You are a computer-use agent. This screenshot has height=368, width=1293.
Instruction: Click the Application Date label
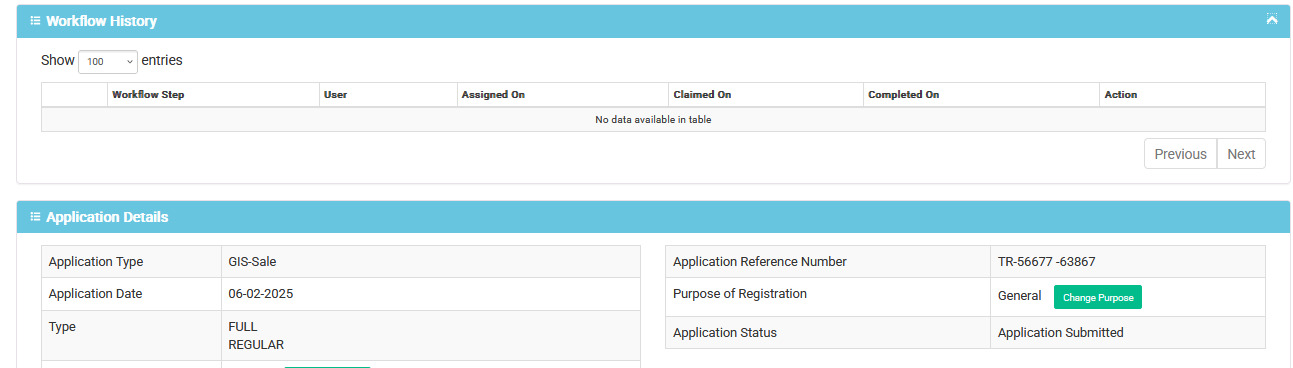point(95,294)
